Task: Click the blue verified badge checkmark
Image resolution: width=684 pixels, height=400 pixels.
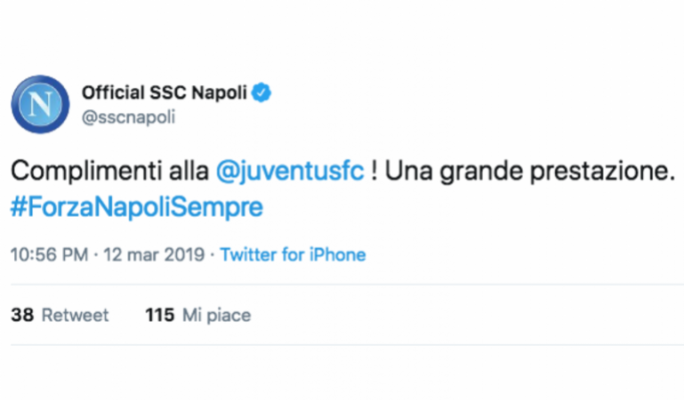Action: pyautogui.click(x=262, y=92)
